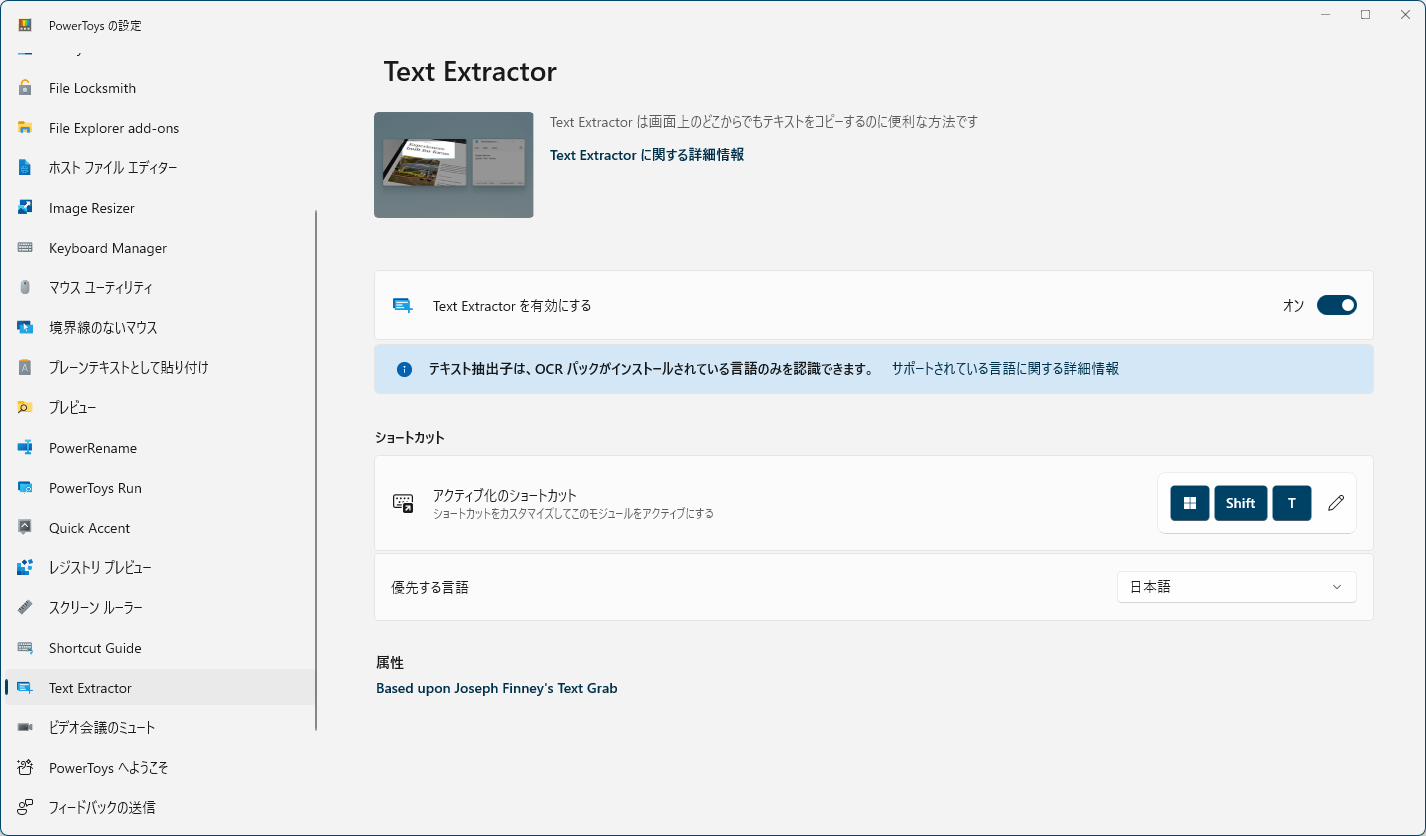The height and width of the screenshot is (836, 1426).
Task: Click the Quick Accent icon
Action: click(25, 528)
